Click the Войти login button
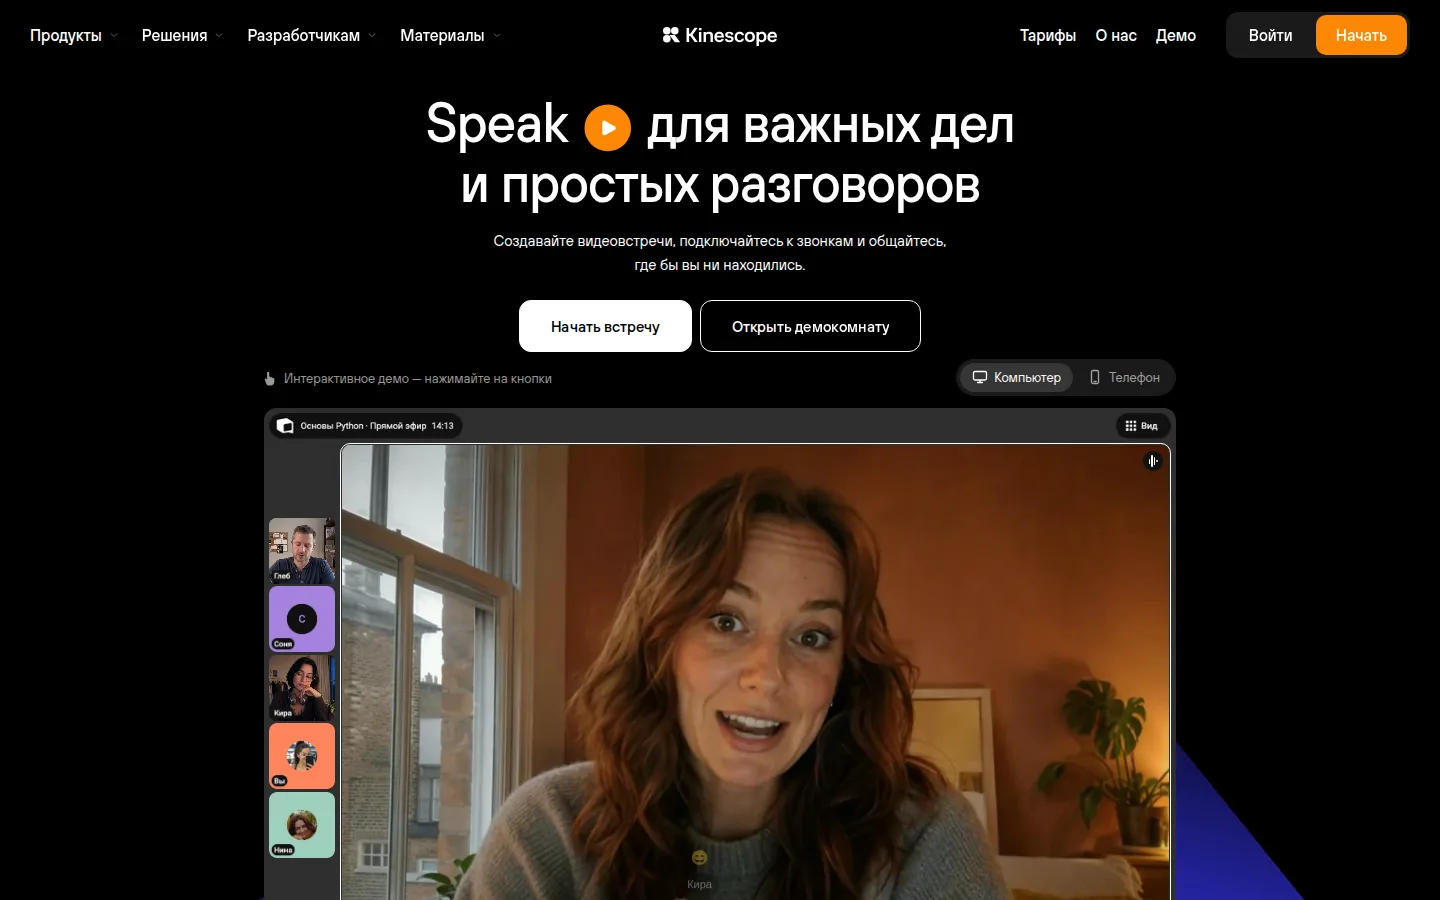This screenshot has height=900, width=1440. [1270, 35]
